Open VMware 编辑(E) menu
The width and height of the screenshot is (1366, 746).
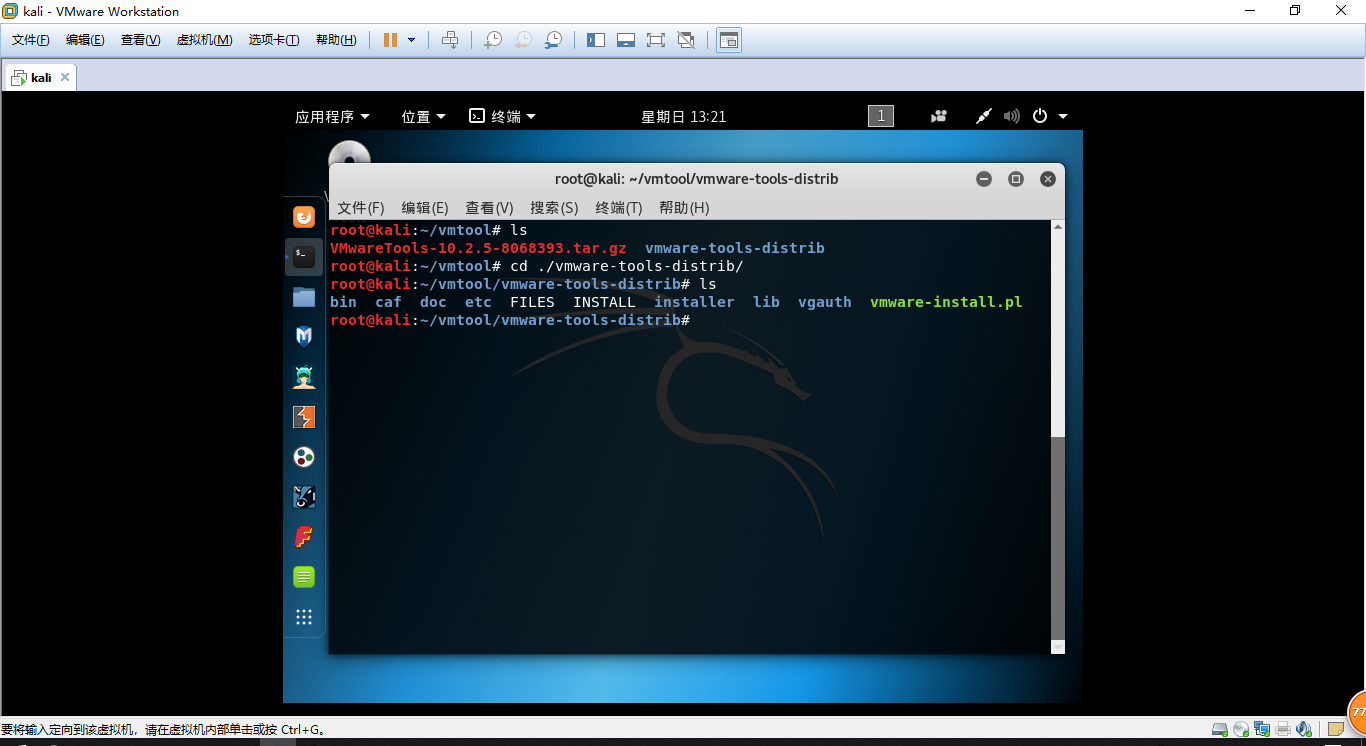(85, 40)
